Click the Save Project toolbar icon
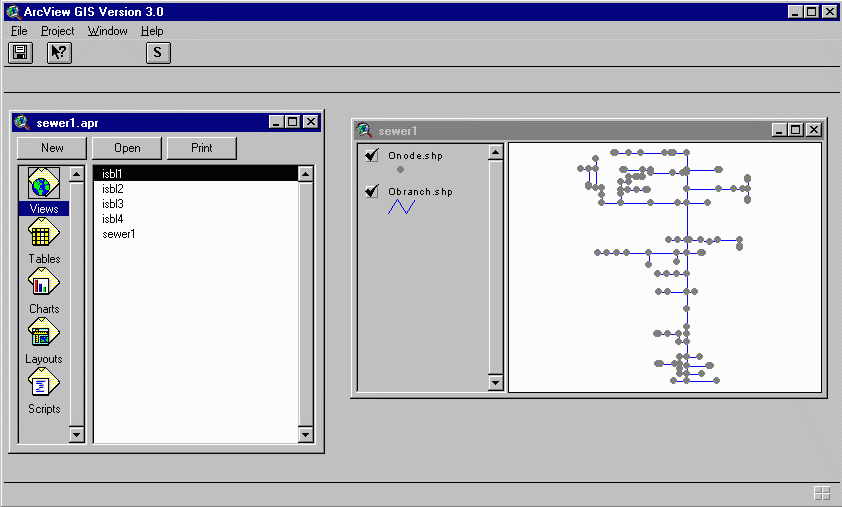The height and width of the screenshot is (507, 842). coord(20,53)
